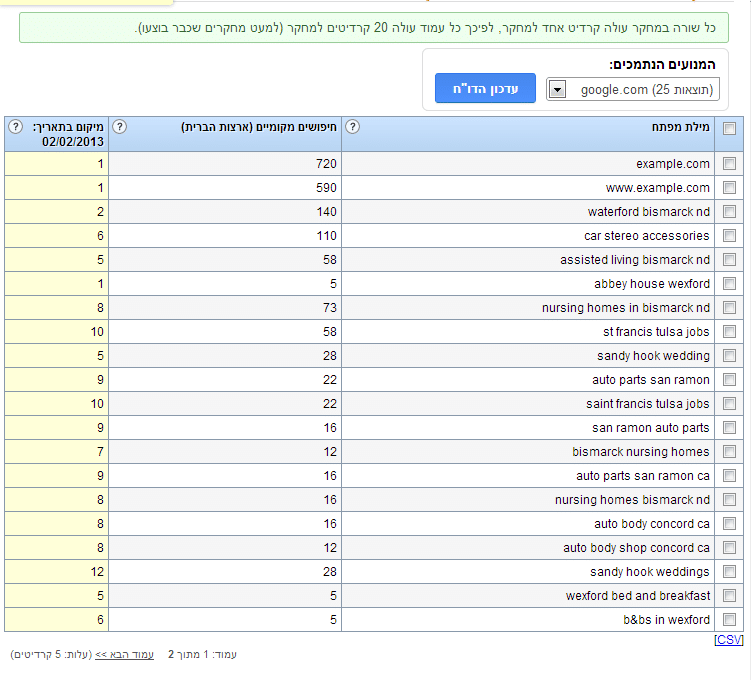Click keyword assisted living bismarck nd

[x=635, y=260]
